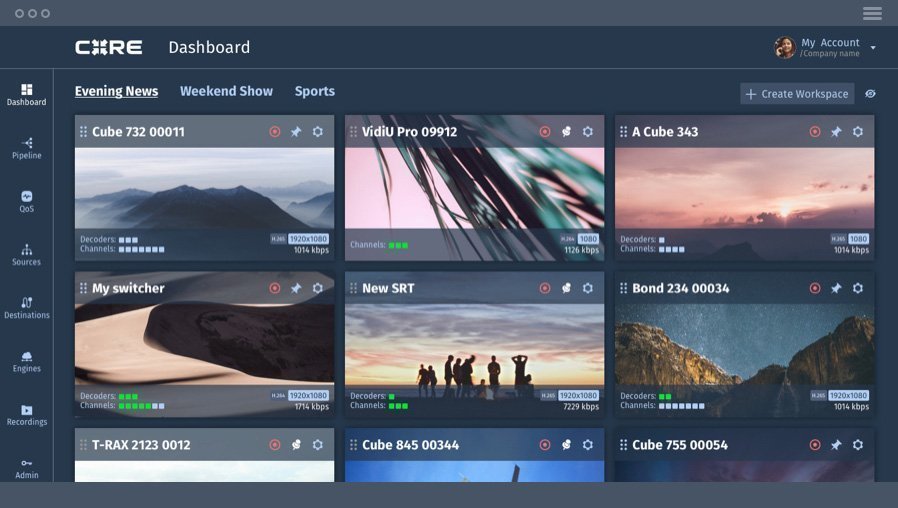Click the 1920x1080 badge on Cube 732 00011

click(308, 239)
